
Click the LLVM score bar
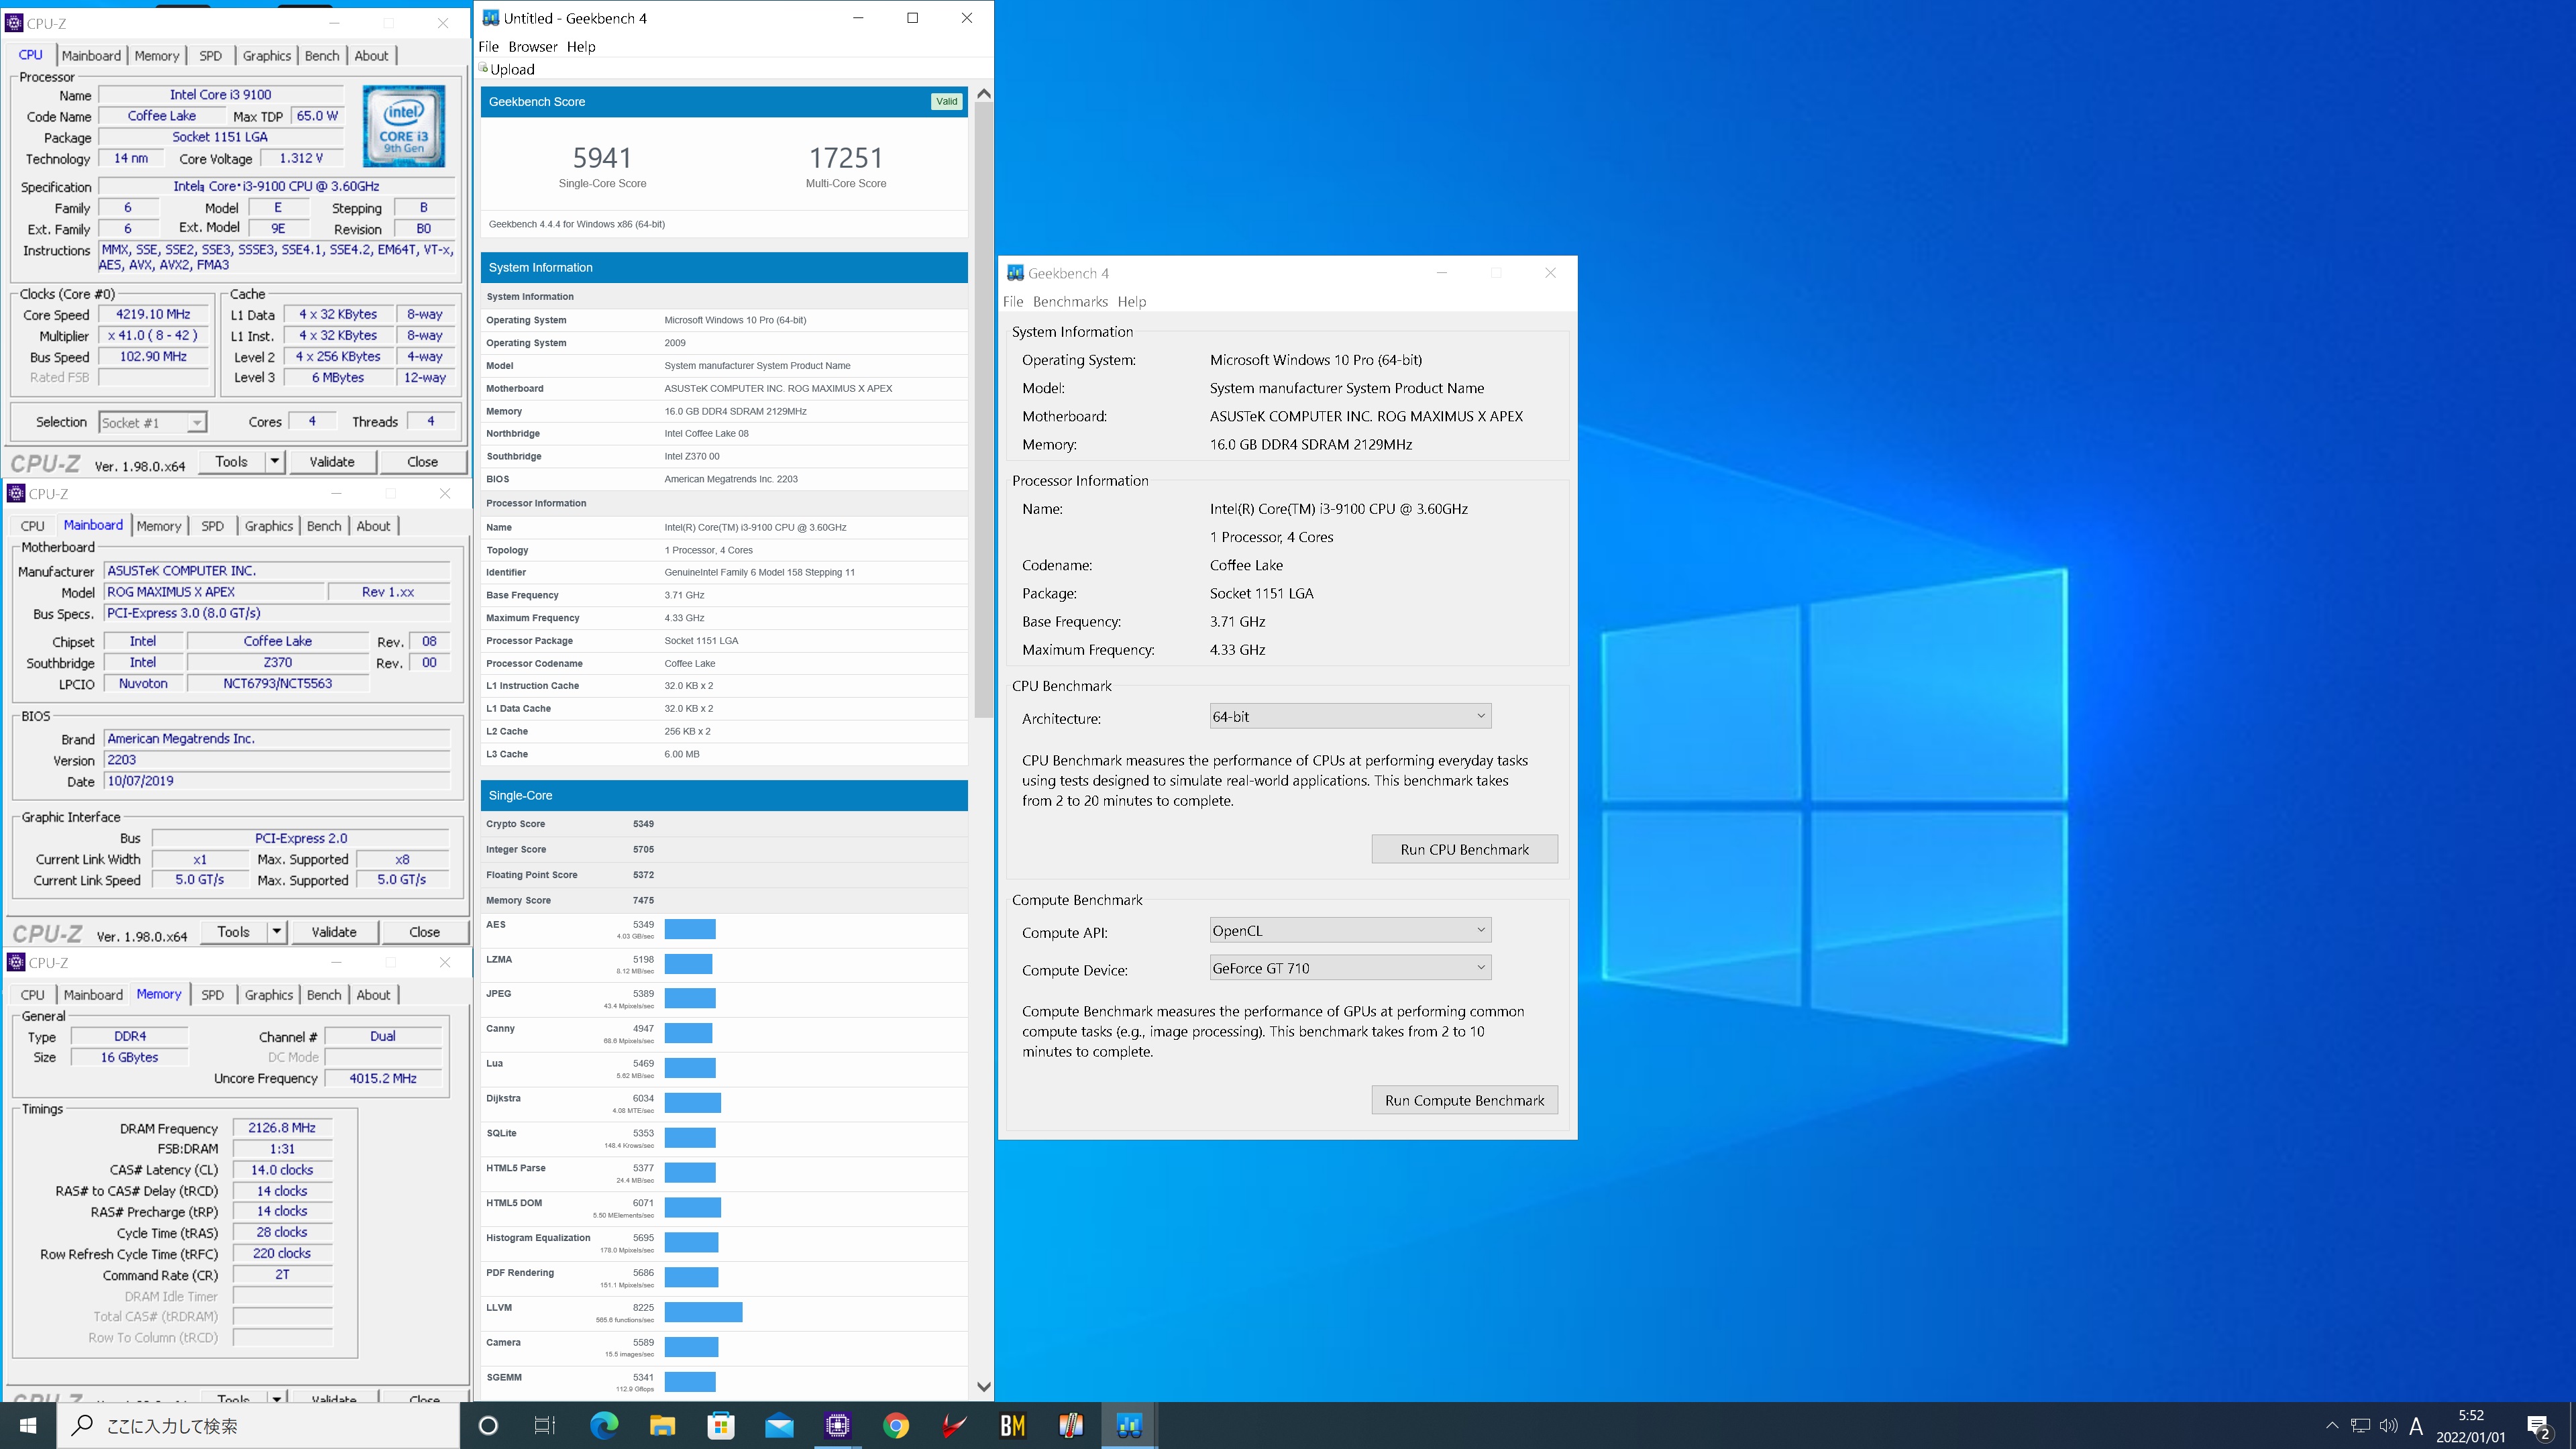click(703, 1312)
